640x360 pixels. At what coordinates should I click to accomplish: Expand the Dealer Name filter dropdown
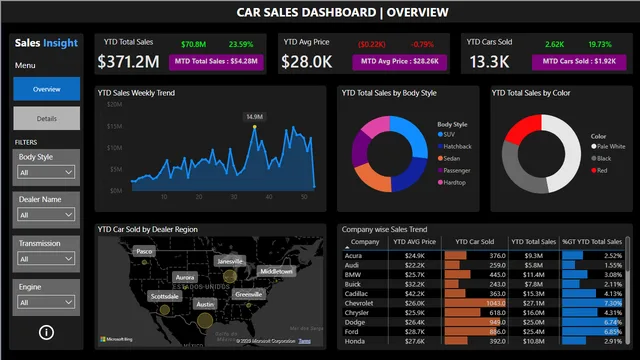coord(46,215)
